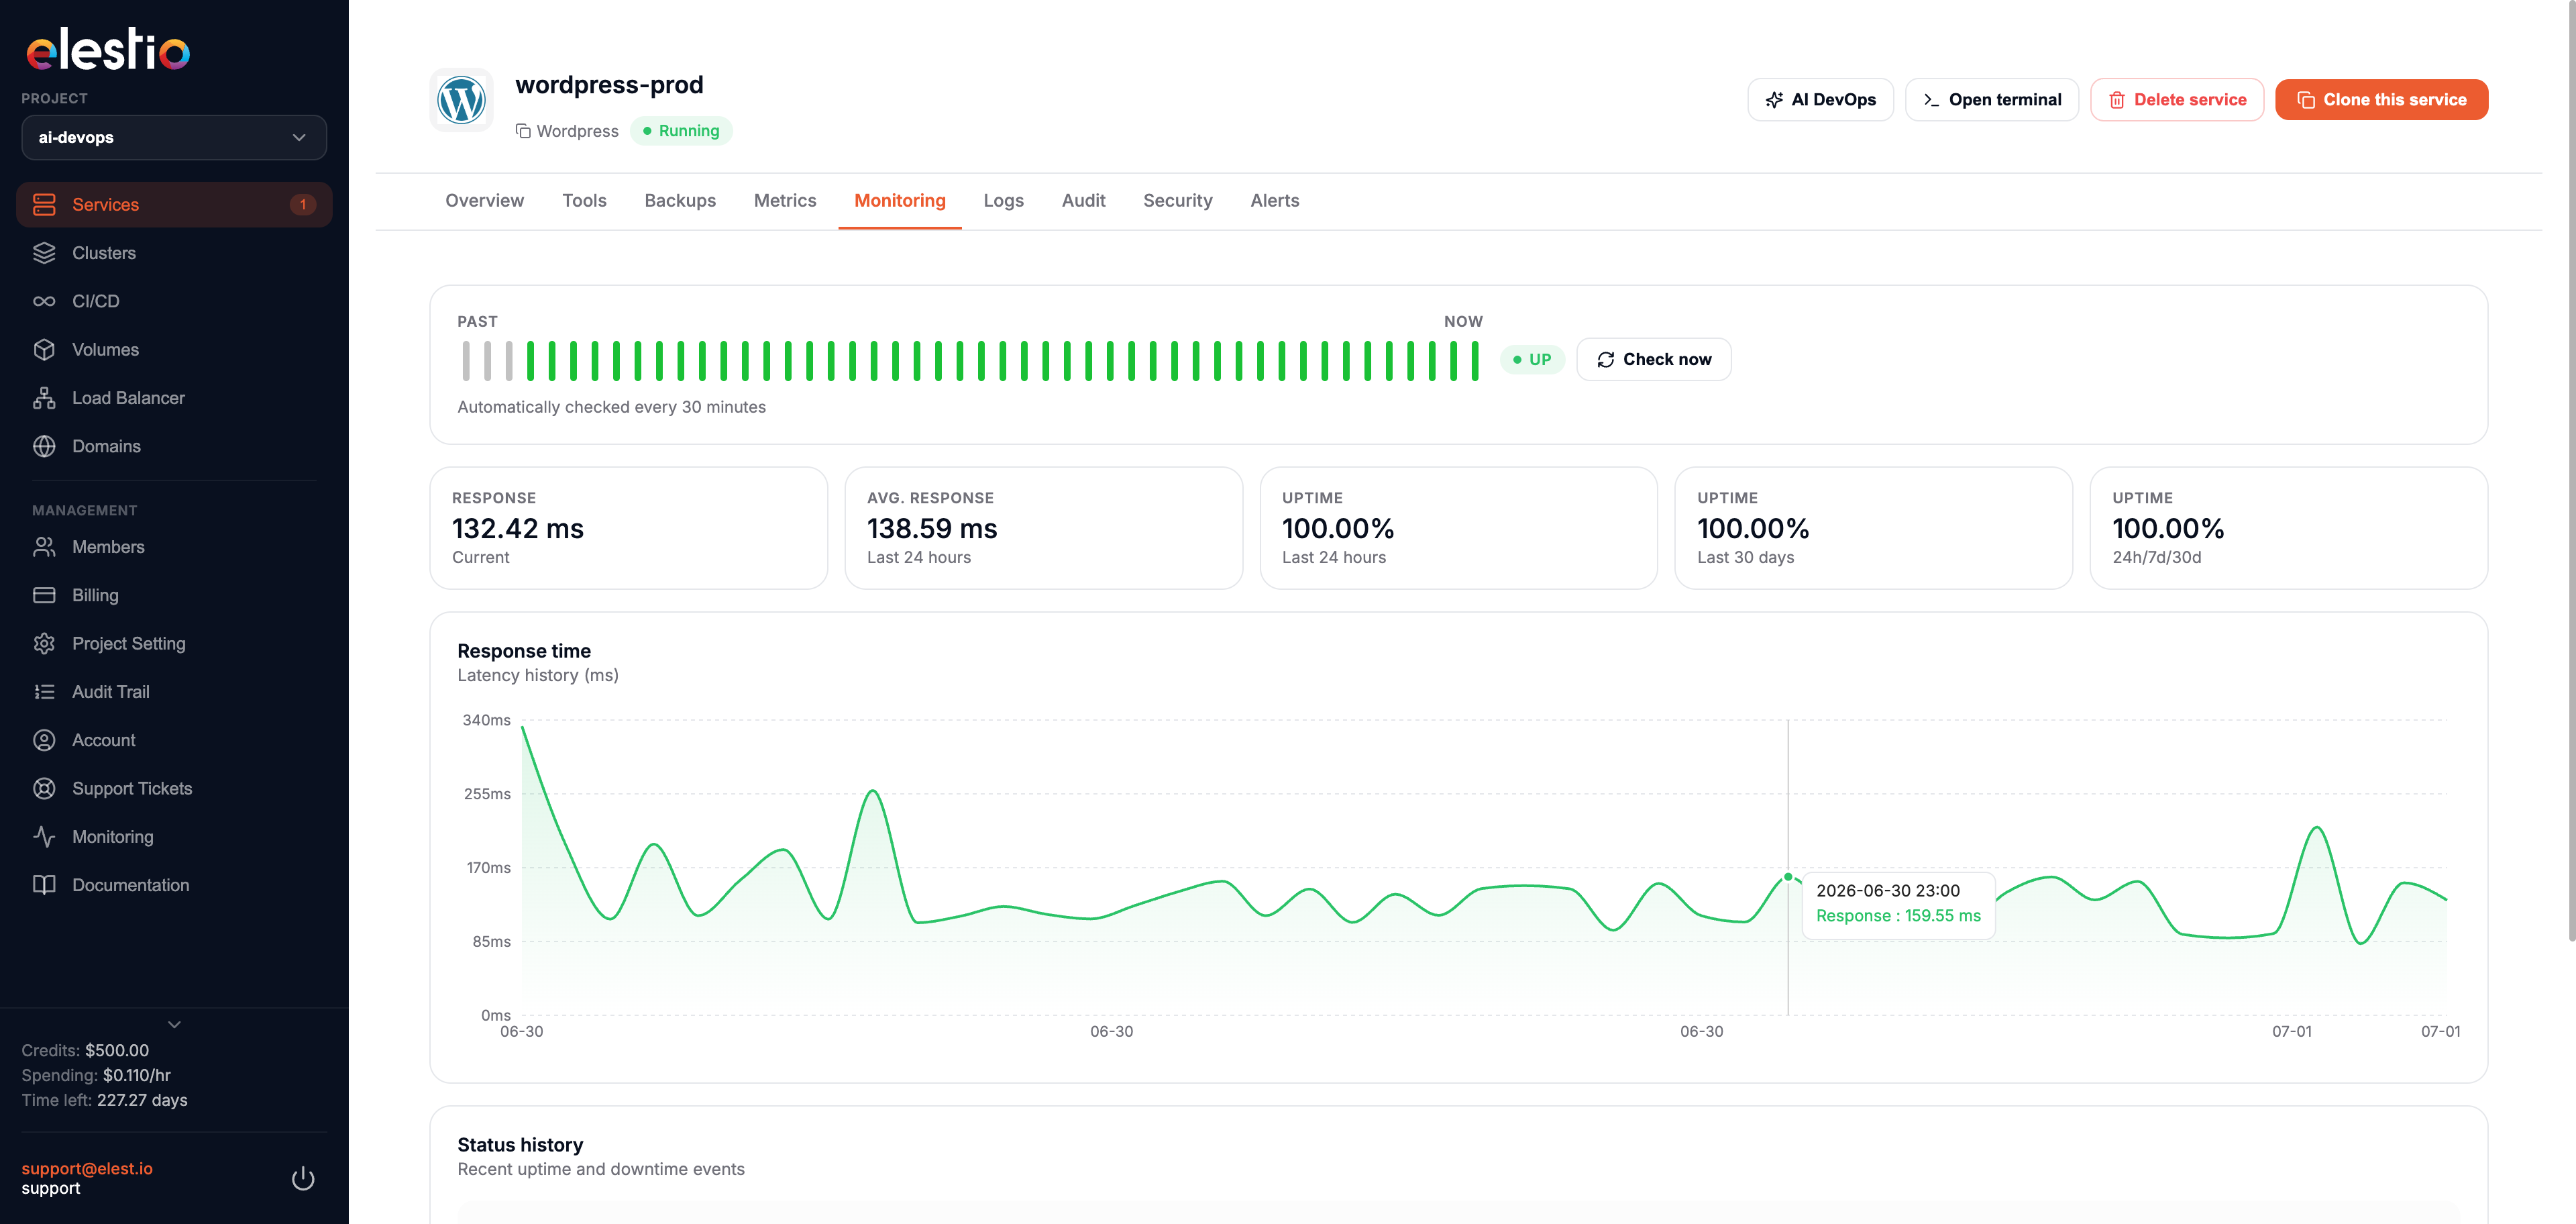Run Check now uptime check
The image size is (2576, 1224).
[1653, 360]
